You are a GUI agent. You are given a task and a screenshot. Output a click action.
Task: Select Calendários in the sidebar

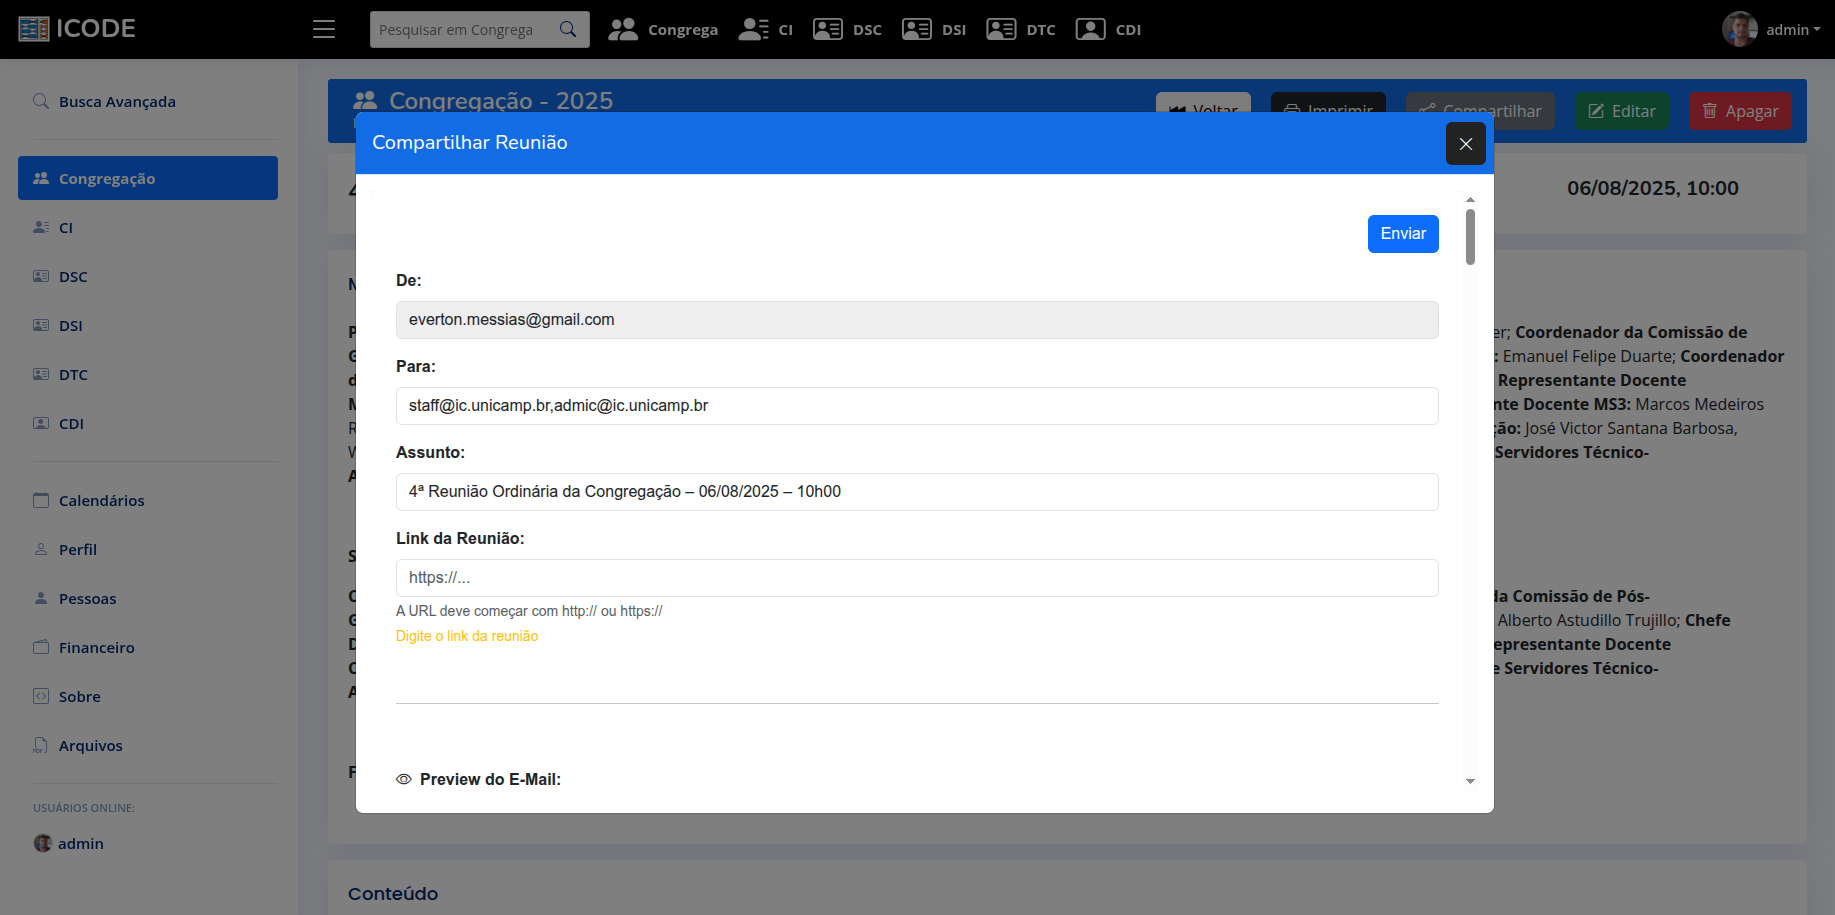pos(101,501)
